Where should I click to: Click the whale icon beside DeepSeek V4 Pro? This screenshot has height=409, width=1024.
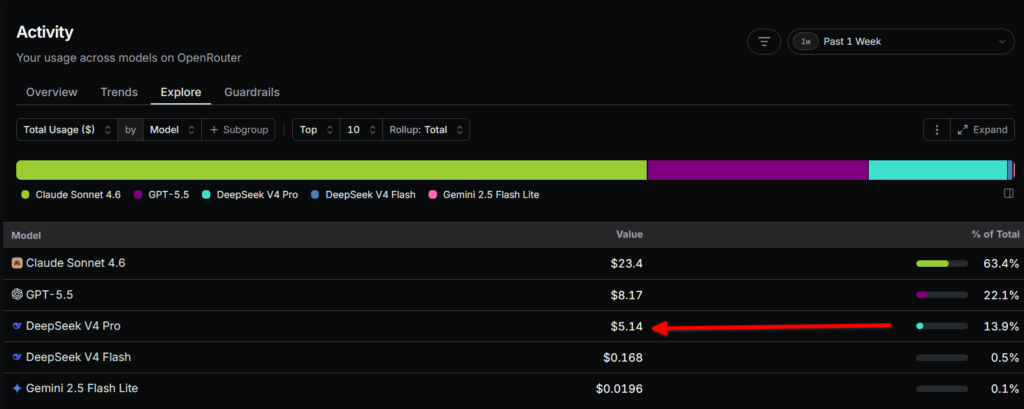(x=17, y=325)
